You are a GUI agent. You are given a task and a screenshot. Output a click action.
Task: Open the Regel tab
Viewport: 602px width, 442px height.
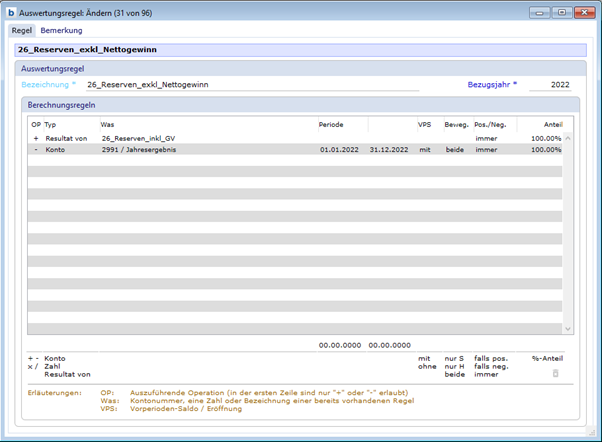(x=21, y=31)
